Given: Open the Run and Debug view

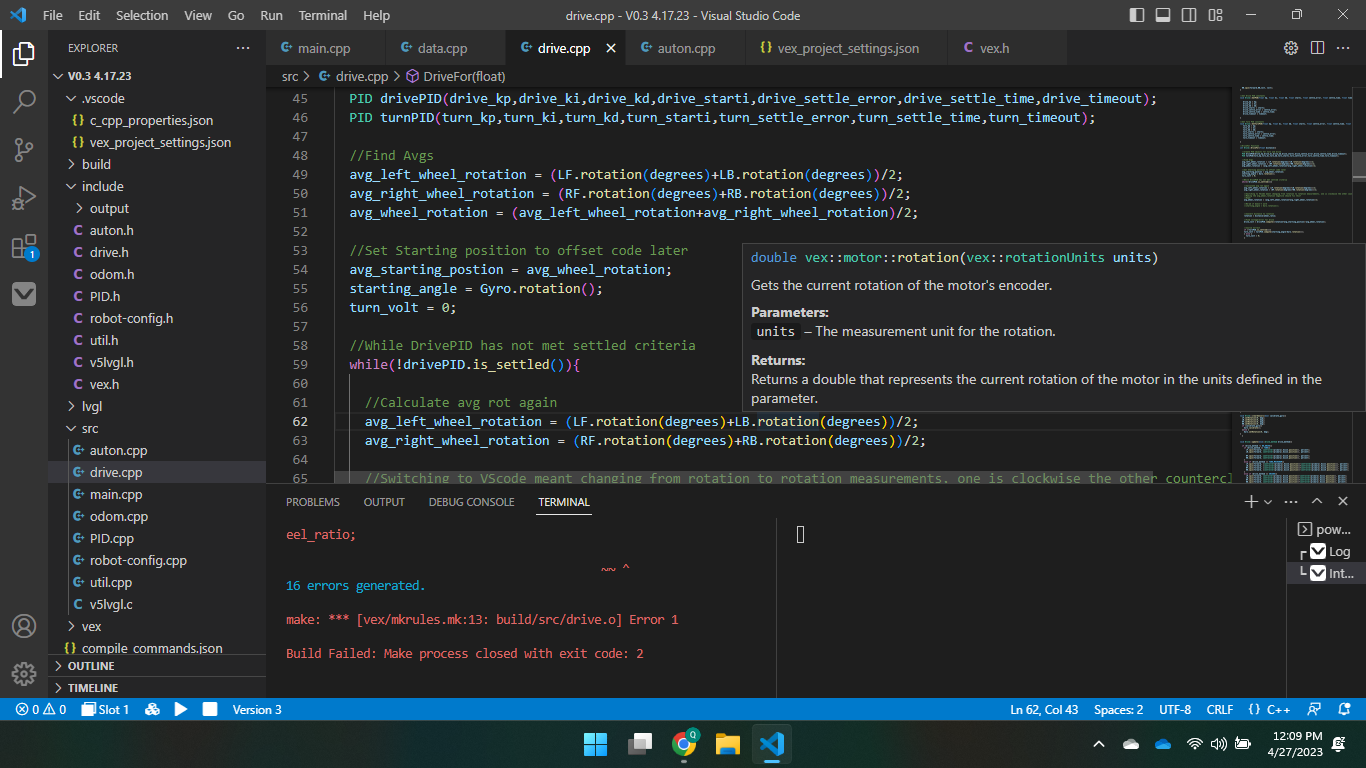Looking at the screenshot, I should [x=24, y=198].
